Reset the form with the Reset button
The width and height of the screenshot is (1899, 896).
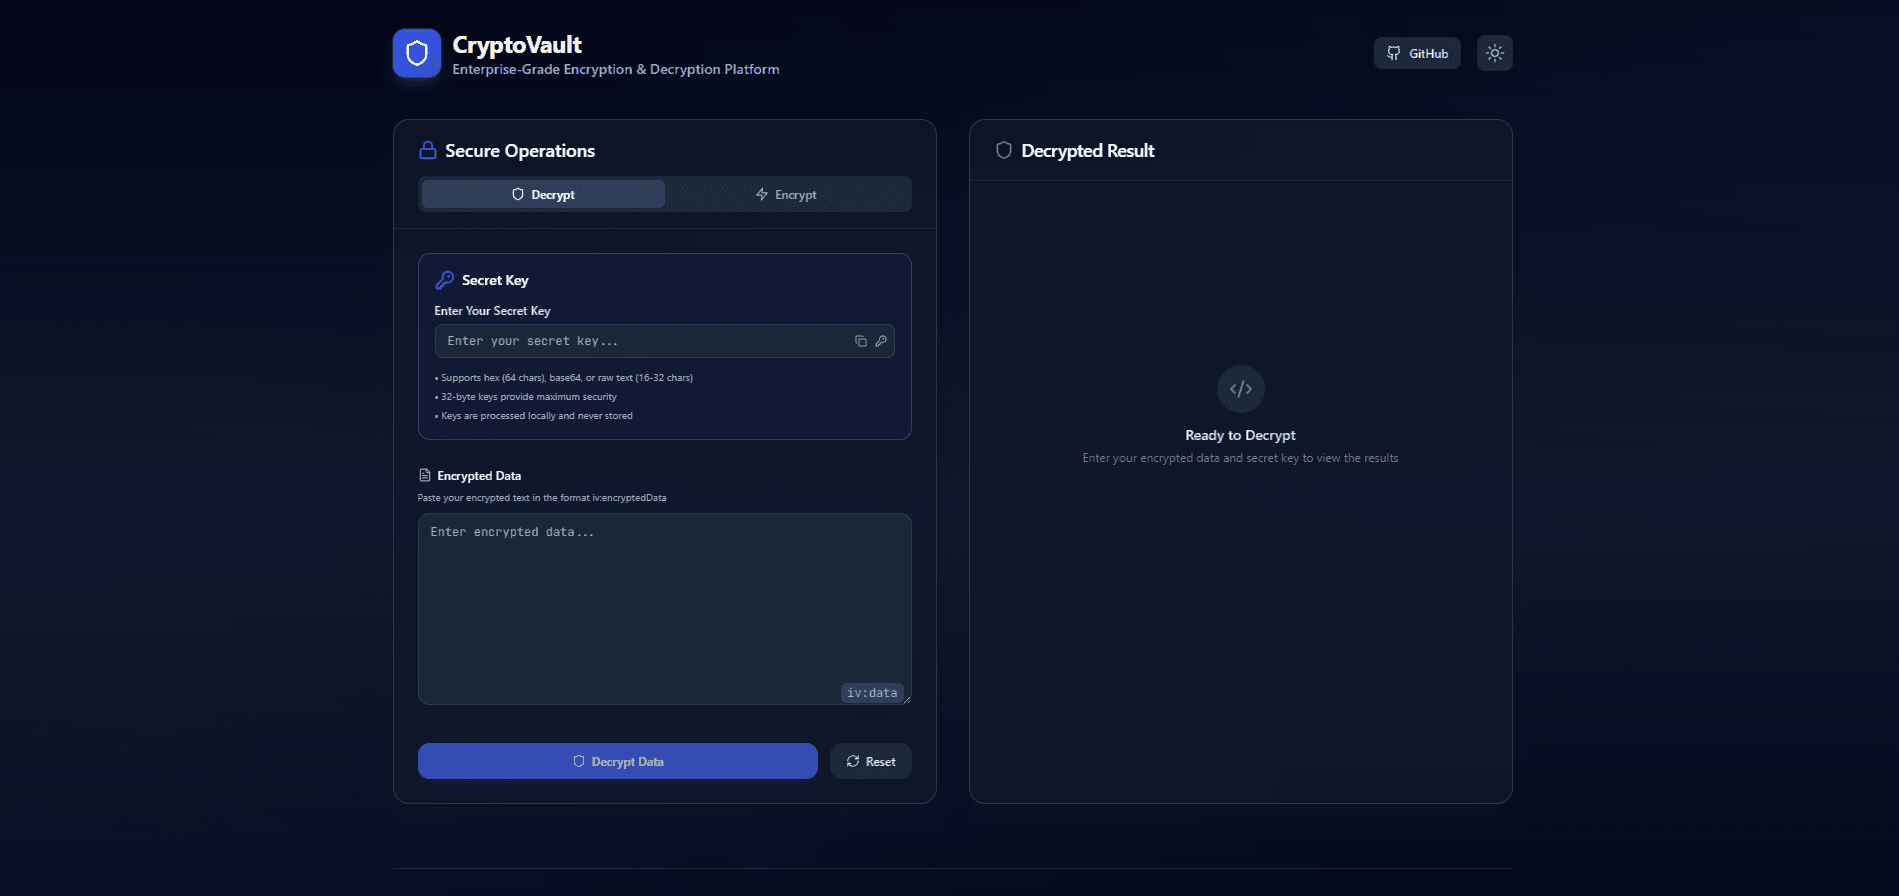870,761
